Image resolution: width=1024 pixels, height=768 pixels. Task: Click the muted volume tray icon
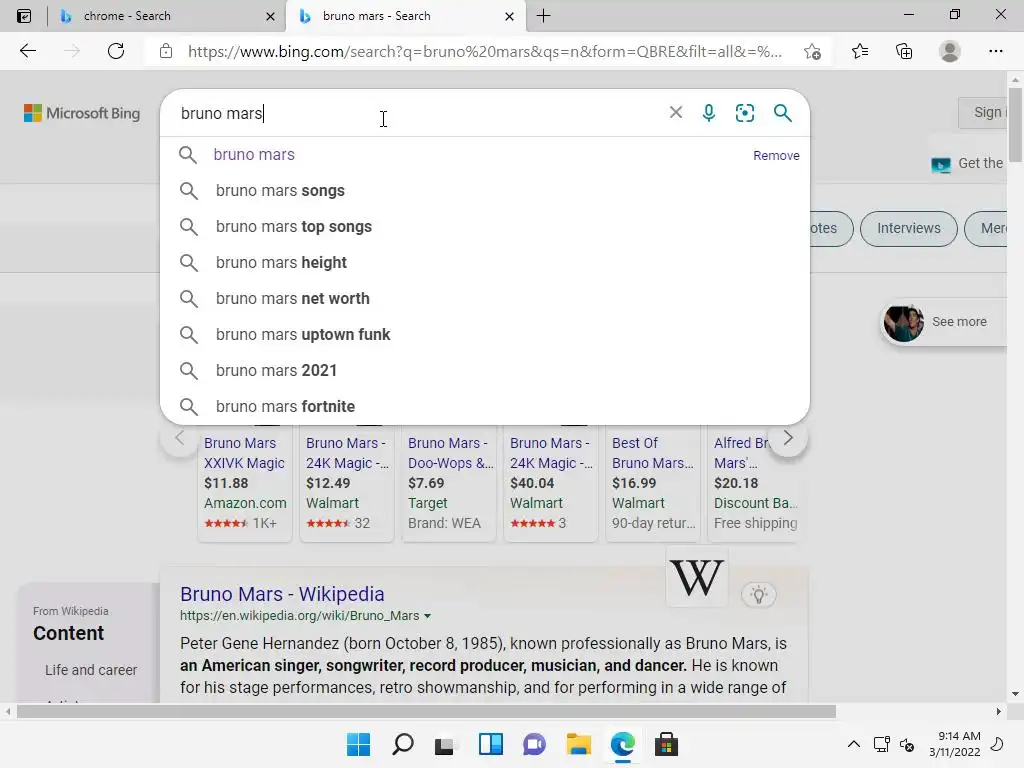pyautogui.click(x=907, y=744)
